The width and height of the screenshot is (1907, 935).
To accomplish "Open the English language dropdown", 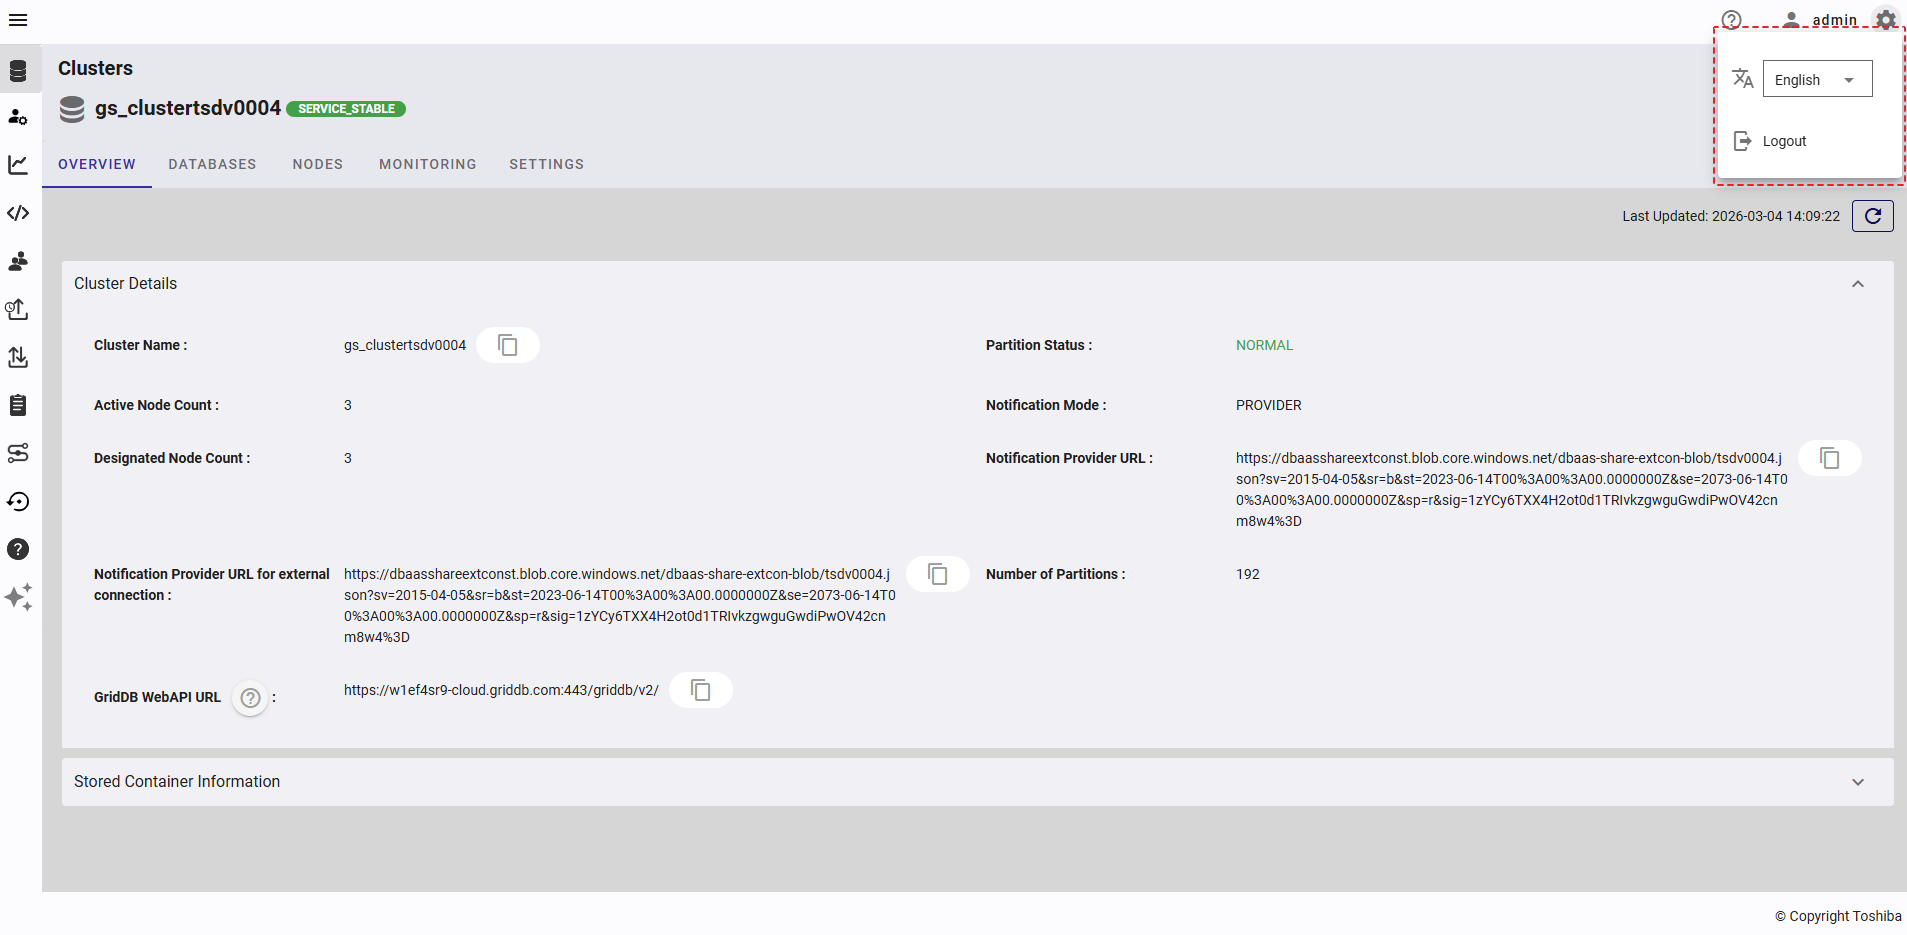I will 1816,80.
